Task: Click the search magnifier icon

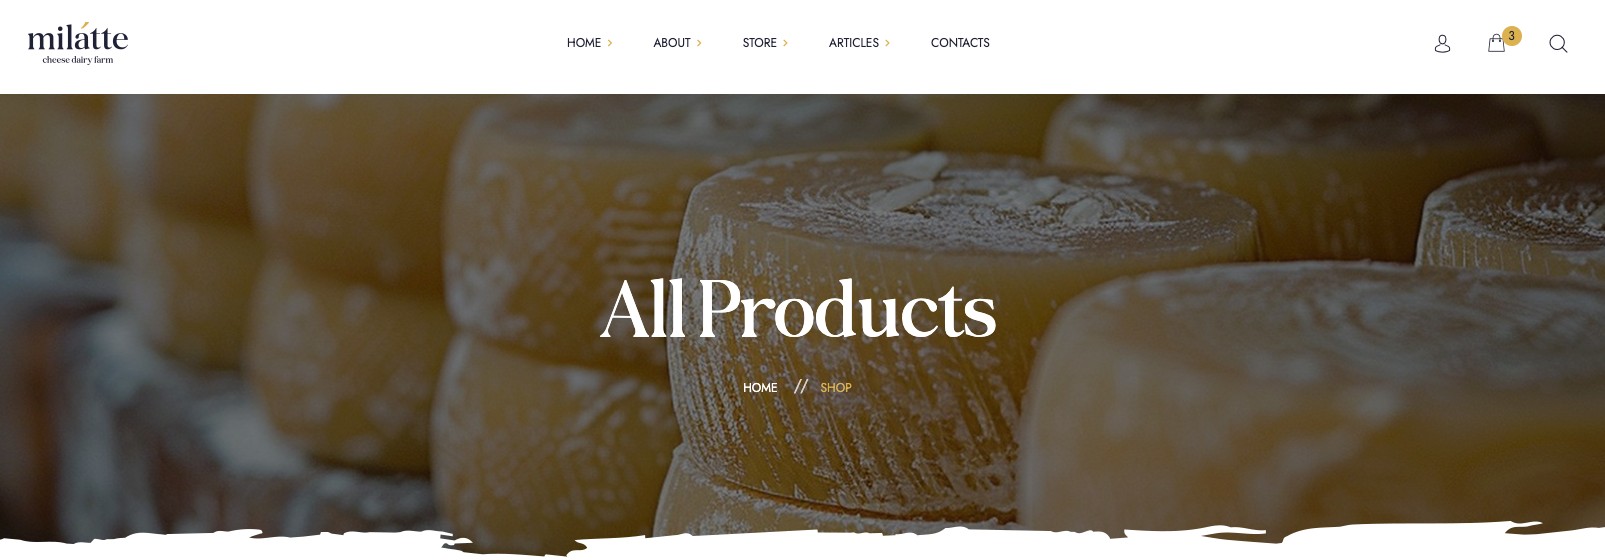Action: (1558, 44)
